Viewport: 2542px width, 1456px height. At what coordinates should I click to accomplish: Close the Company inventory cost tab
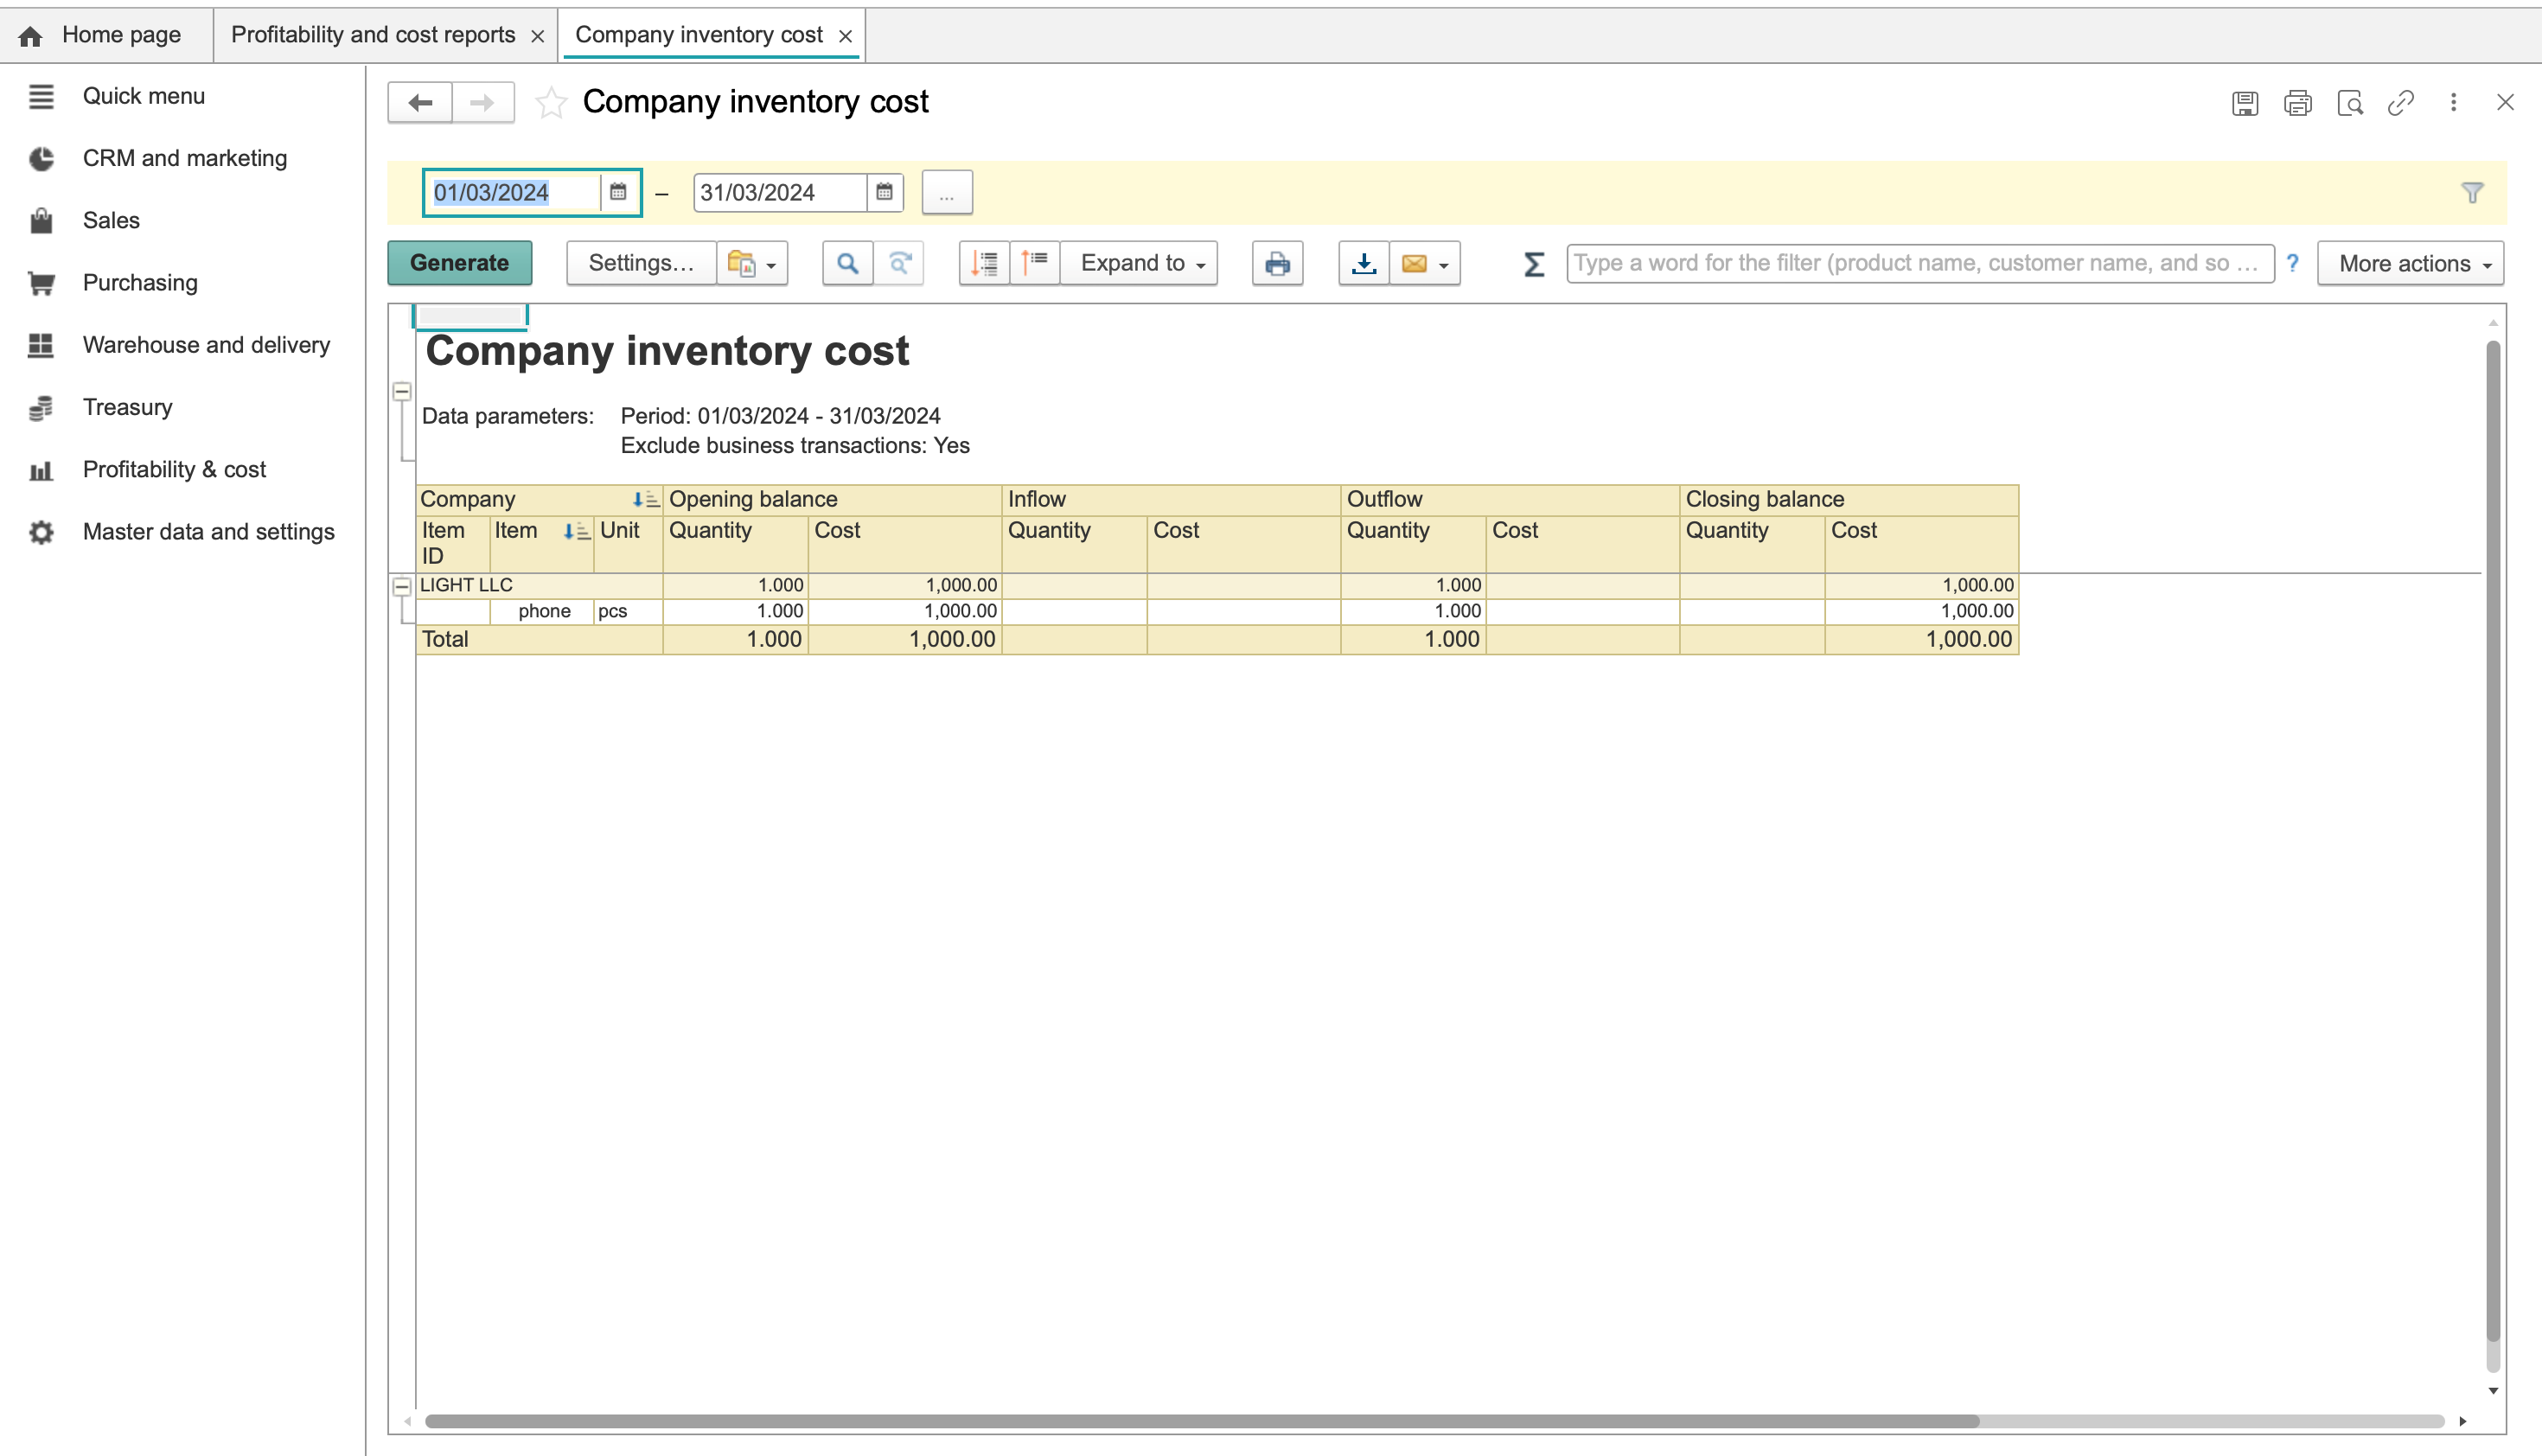[845, 36]
